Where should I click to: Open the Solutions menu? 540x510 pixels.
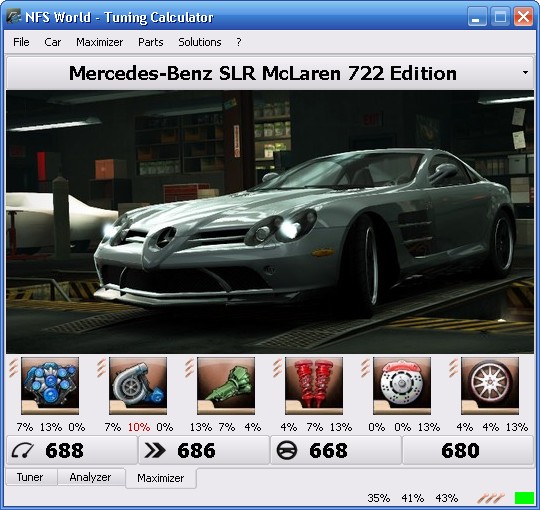click(x=200, y=42)
